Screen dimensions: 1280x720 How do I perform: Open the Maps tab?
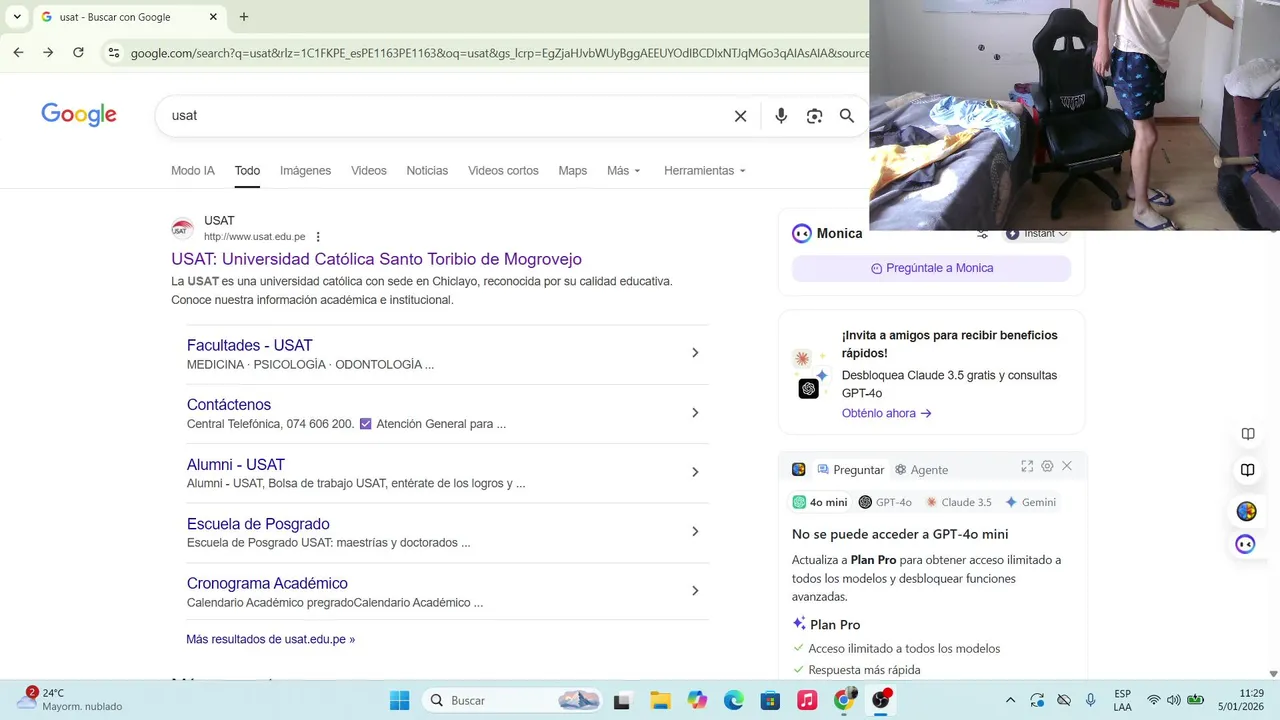pyautogui.click(x=572, y=171)
